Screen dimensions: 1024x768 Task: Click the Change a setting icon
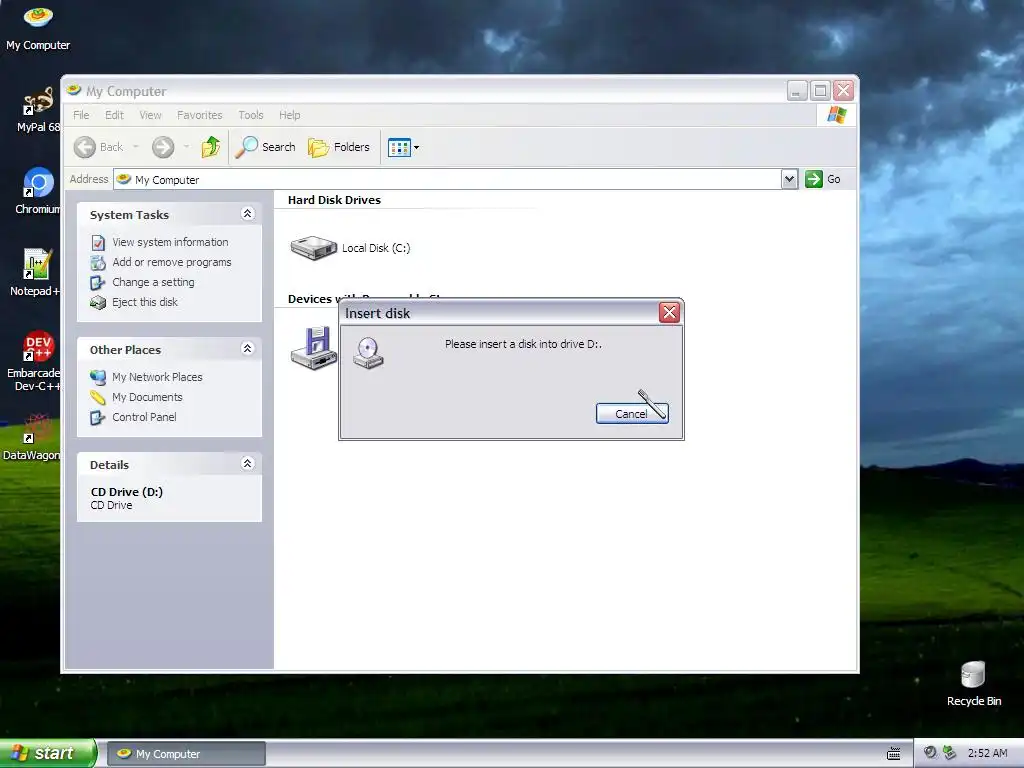click(x=98, y=283)
